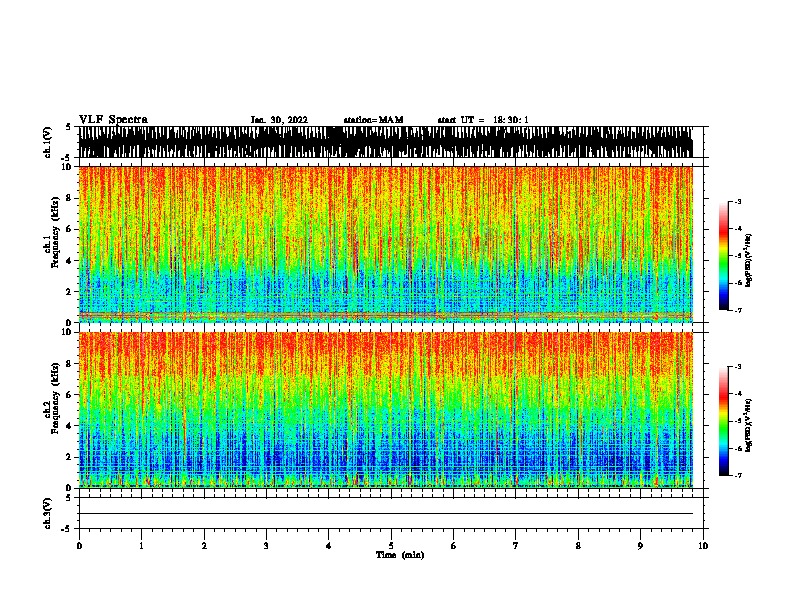Click the "4" kHz tick on ch.1 frequency axis
Viewport: 792px width, 612px height.
click(70, 261)
